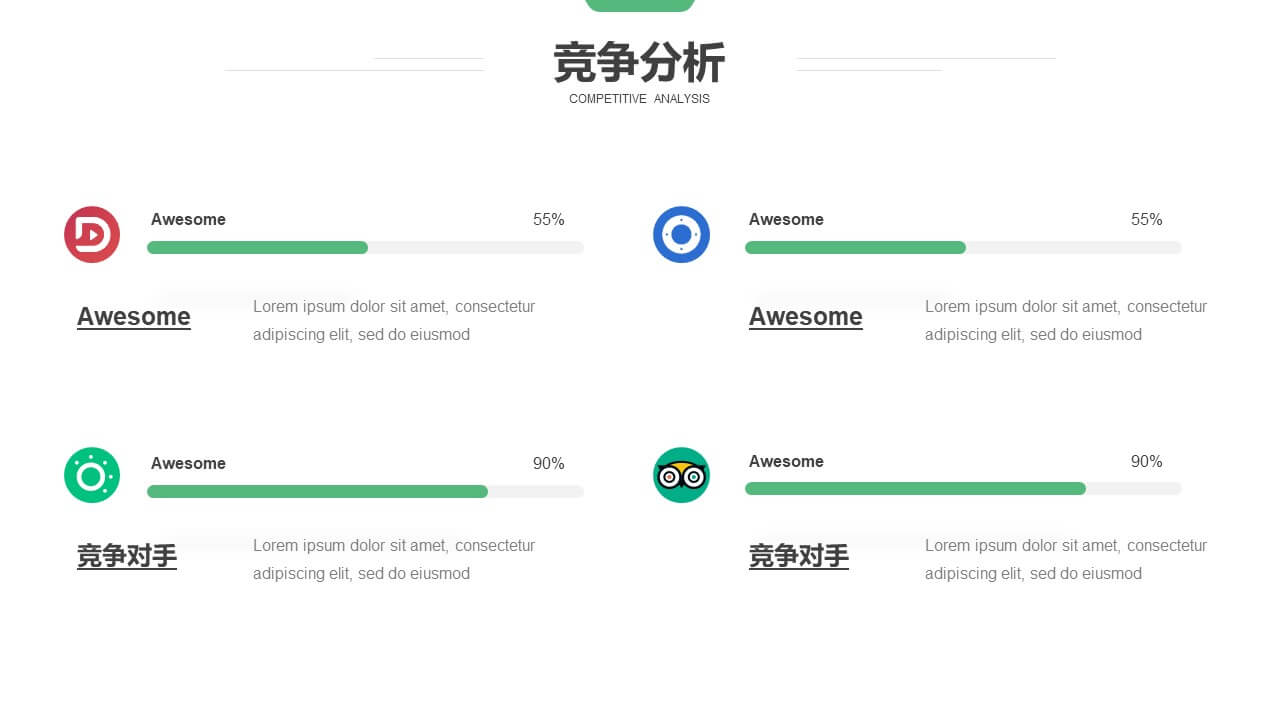1280x720 pixels.
Task: Click the top-right 55% progress bar
Action: 963,247
